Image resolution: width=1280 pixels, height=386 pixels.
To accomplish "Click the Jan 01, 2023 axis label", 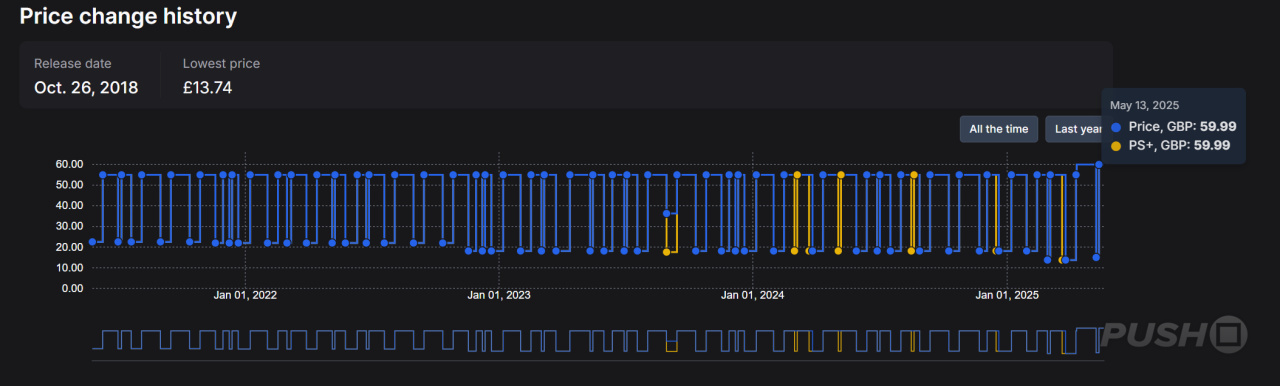I will tap(499, 295).
